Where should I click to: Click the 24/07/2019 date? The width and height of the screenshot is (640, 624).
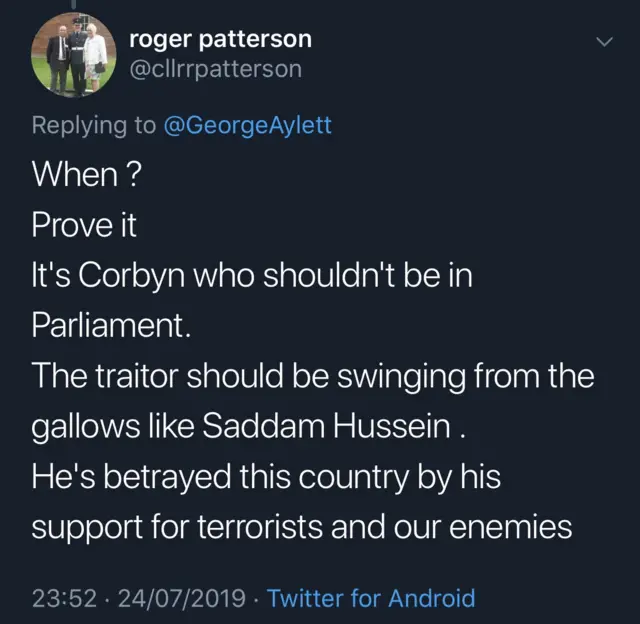(181, 599)
